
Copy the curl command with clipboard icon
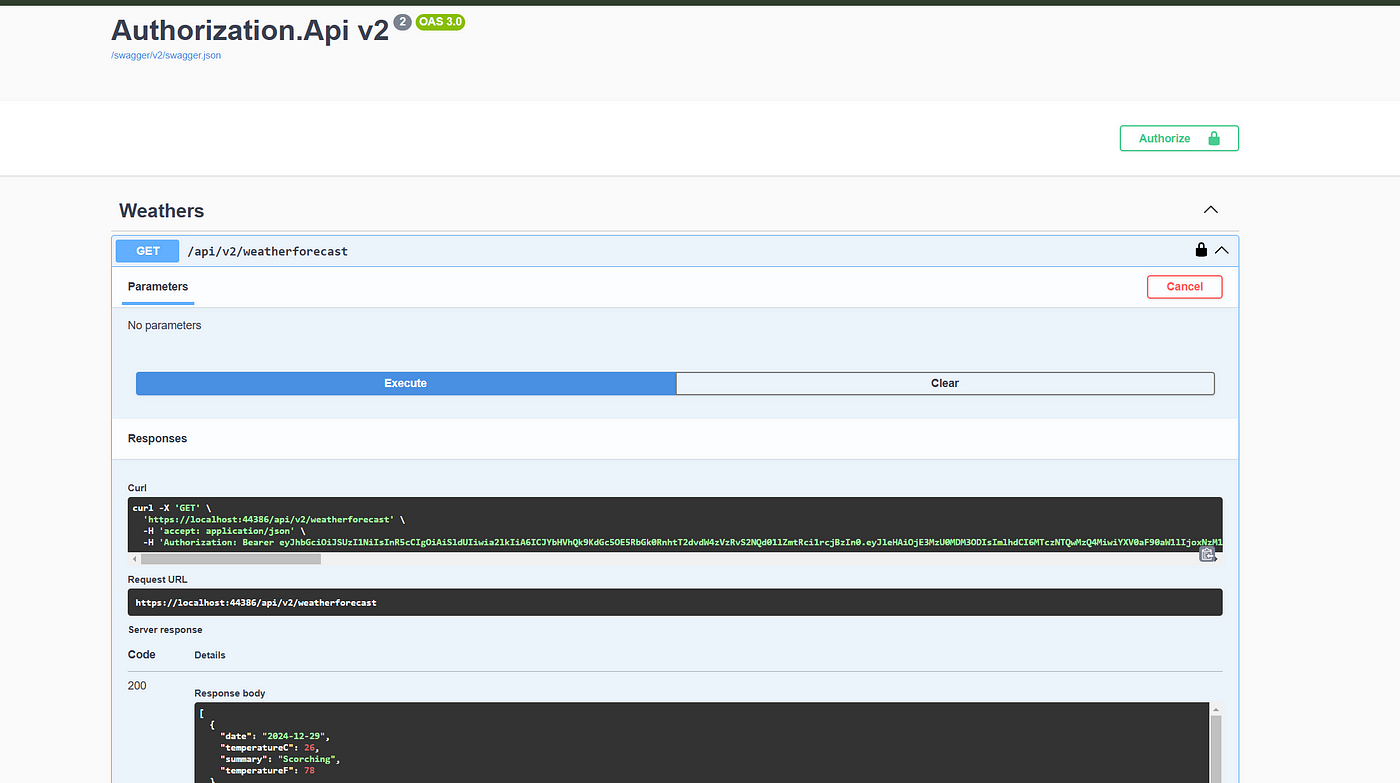pos(1208,554)
